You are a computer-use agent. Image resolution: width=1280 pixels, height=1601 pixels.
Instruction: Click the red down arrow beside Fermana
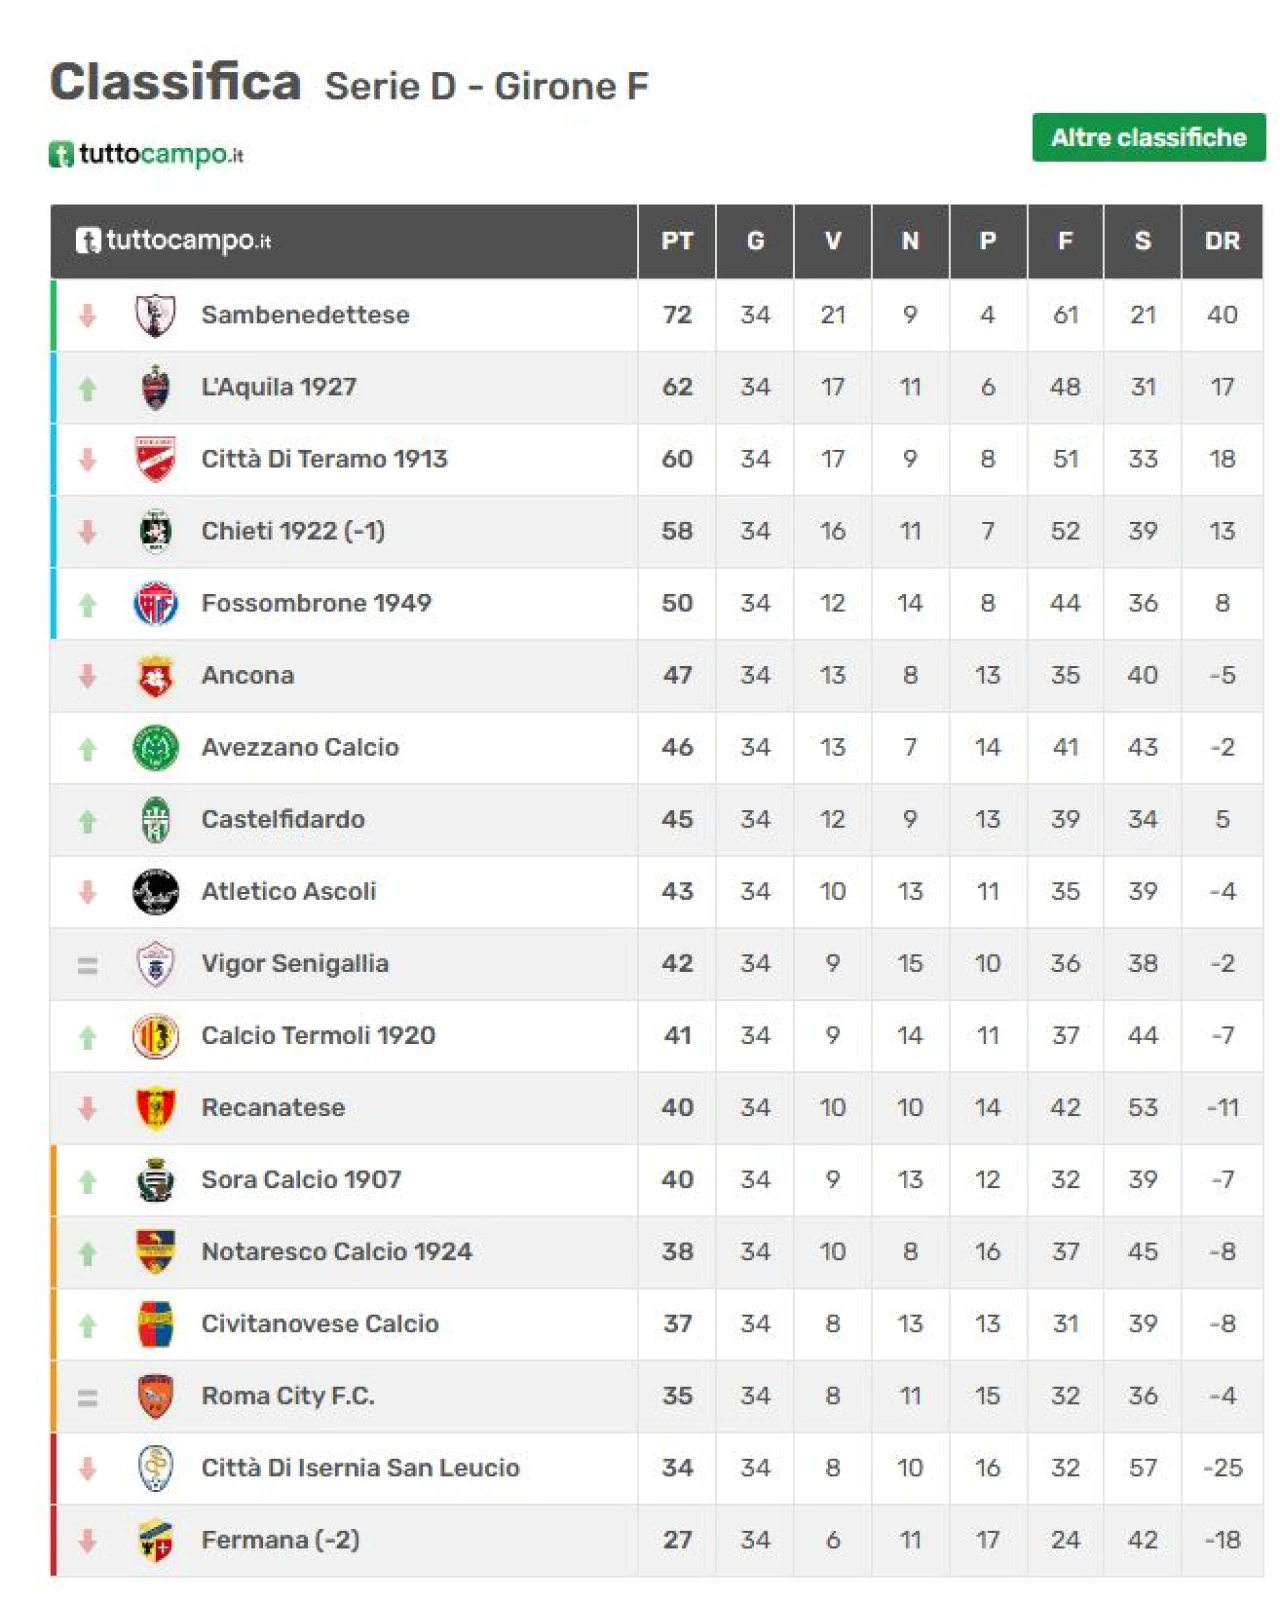88,1540
